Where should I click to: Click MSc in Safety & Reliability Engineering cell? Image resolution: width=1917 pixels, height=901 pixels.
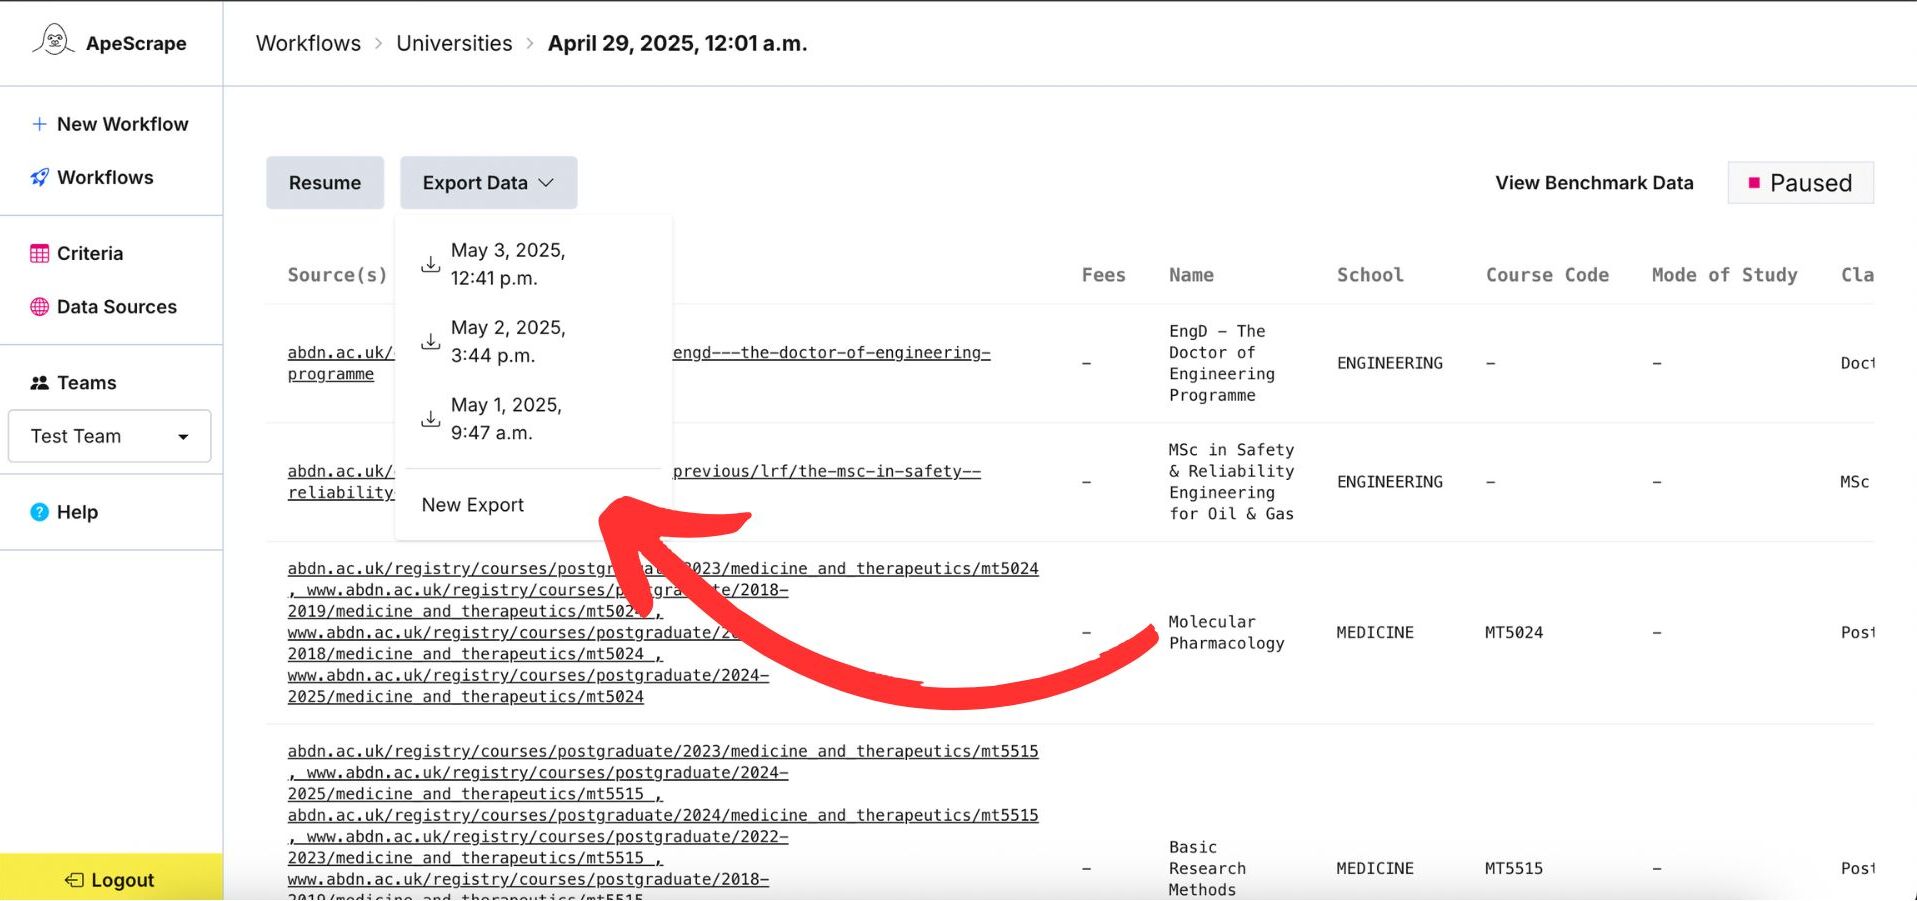point(1231,482)
